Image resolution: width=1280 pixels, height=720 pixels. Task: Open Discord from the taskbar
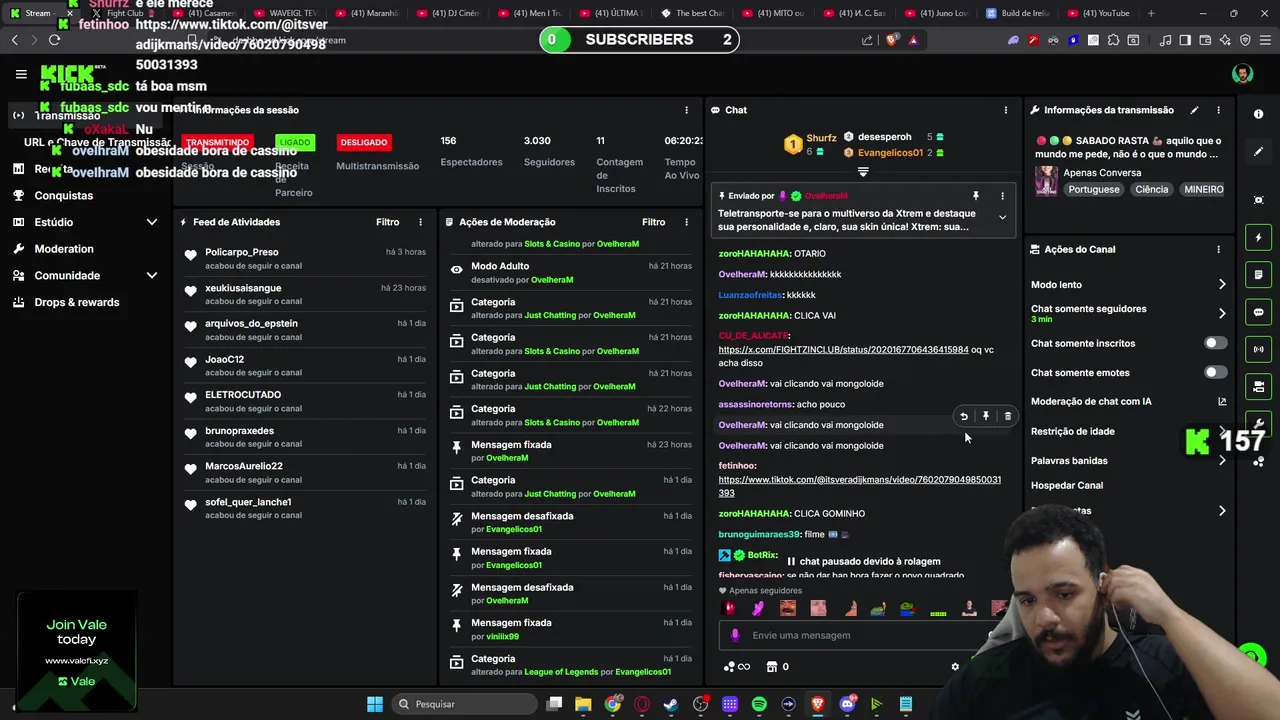coord(847,704)
